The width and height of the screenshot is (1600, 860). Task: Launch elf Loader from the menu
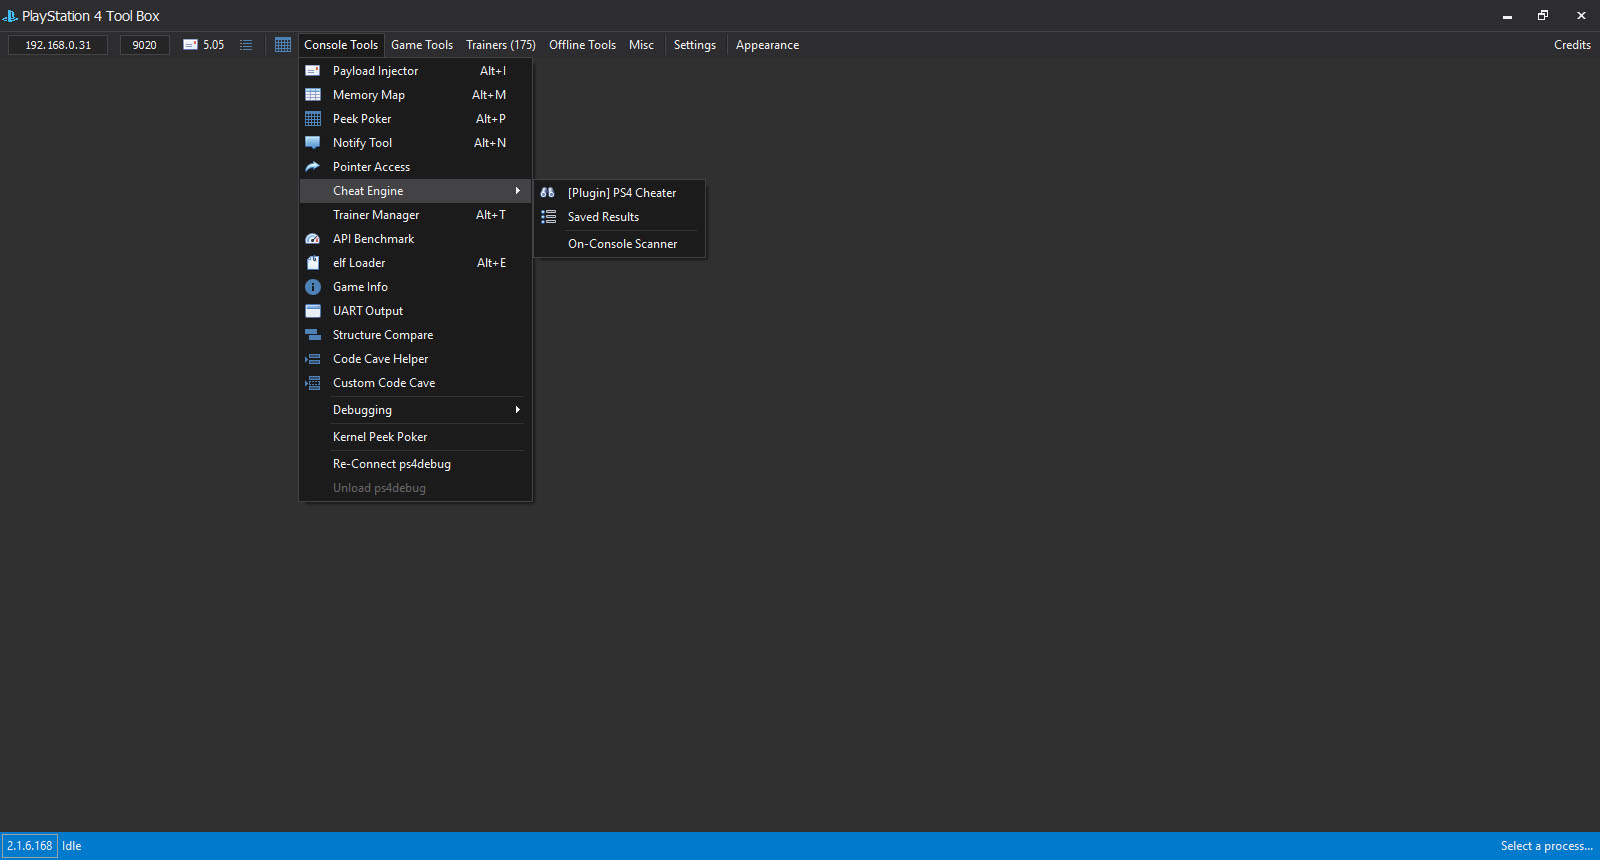[x=415, y=263]
